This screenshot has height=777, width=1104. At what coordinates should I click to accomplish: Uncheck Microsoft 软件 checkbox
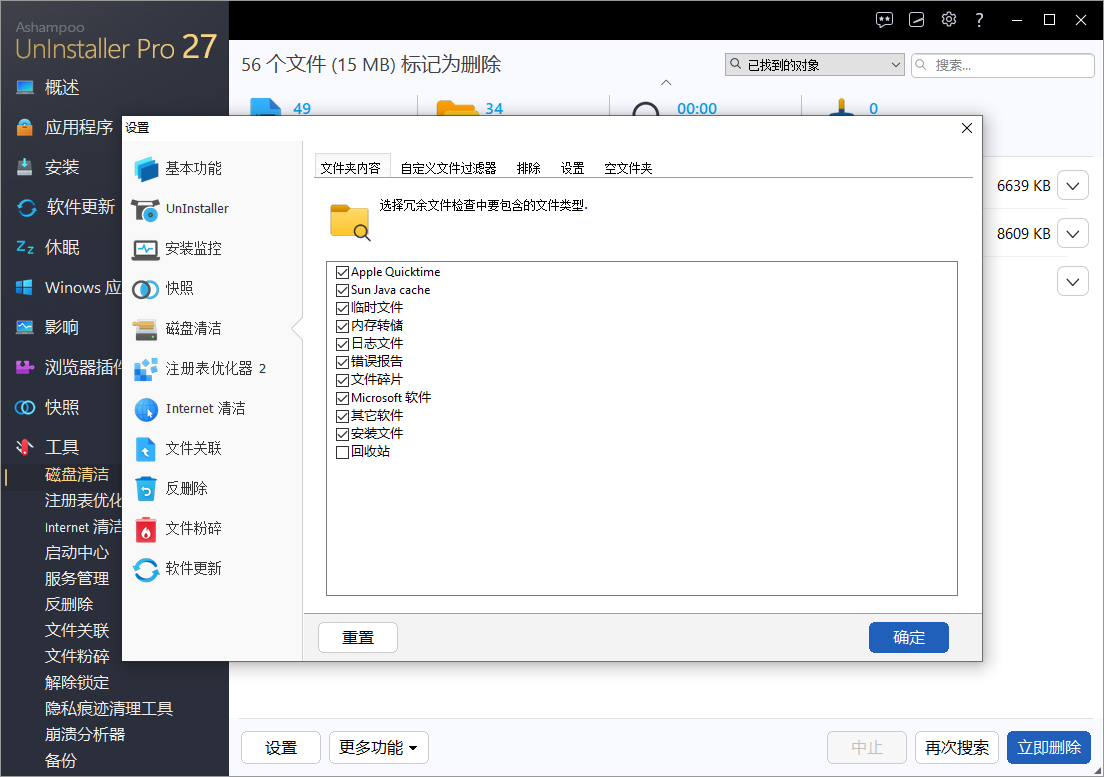pos(342,398)
